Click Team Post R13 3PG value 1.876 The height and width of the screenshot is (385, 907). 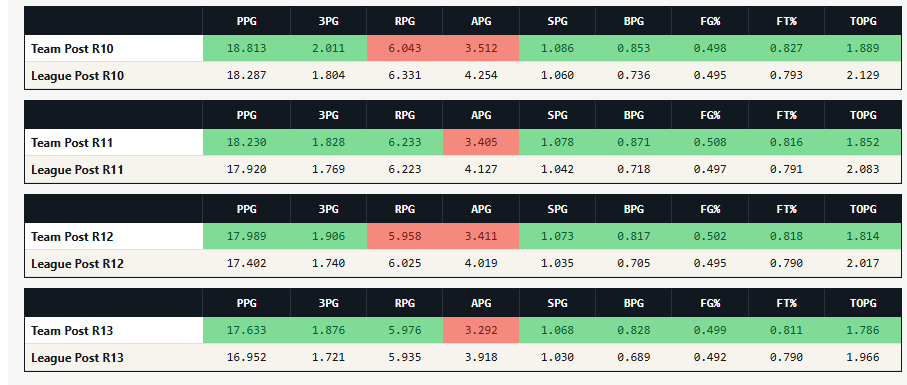point(329,331)
